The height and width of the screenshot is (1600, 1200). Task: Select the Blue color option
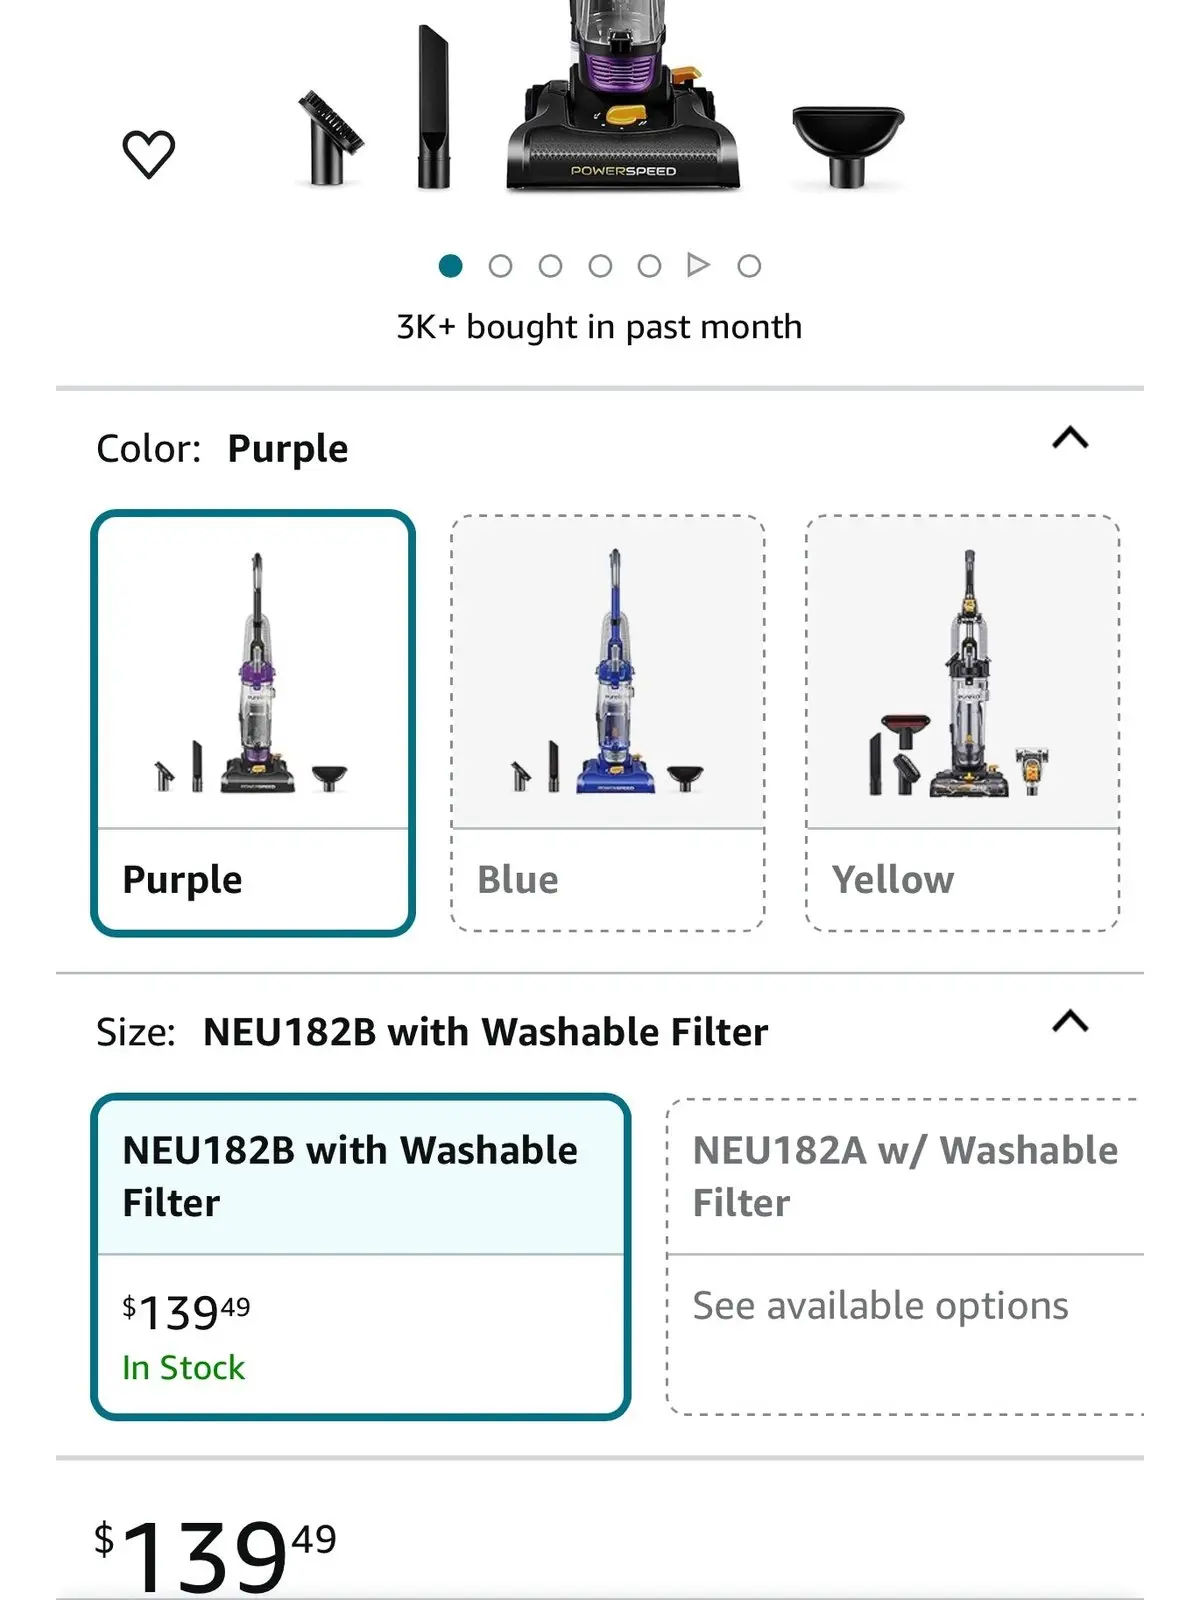coord(606,720)
